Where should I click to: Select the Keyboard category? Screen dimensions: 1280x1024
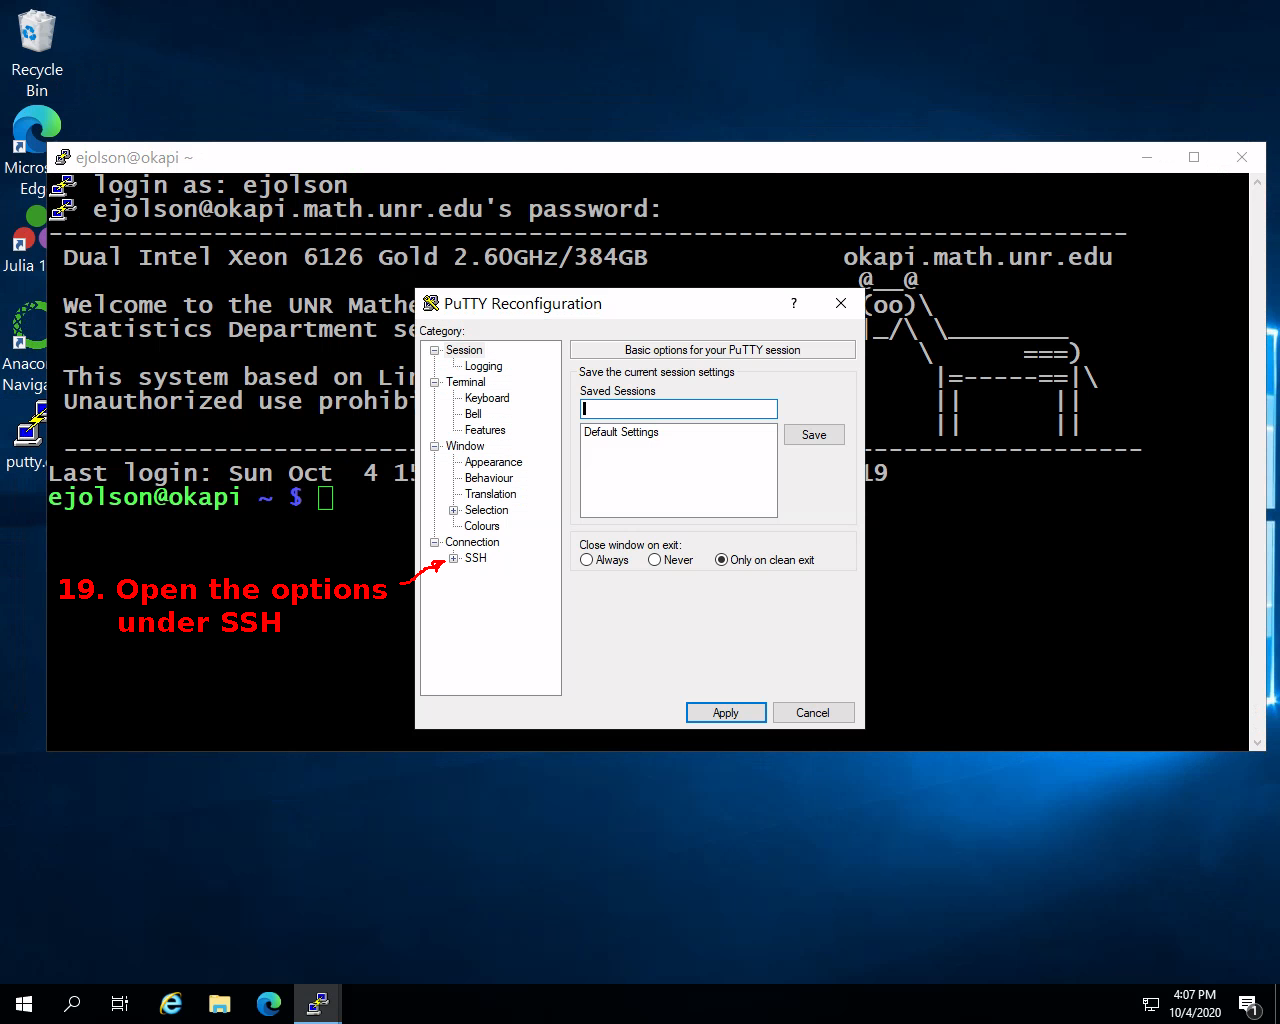[x=487, y=398]
